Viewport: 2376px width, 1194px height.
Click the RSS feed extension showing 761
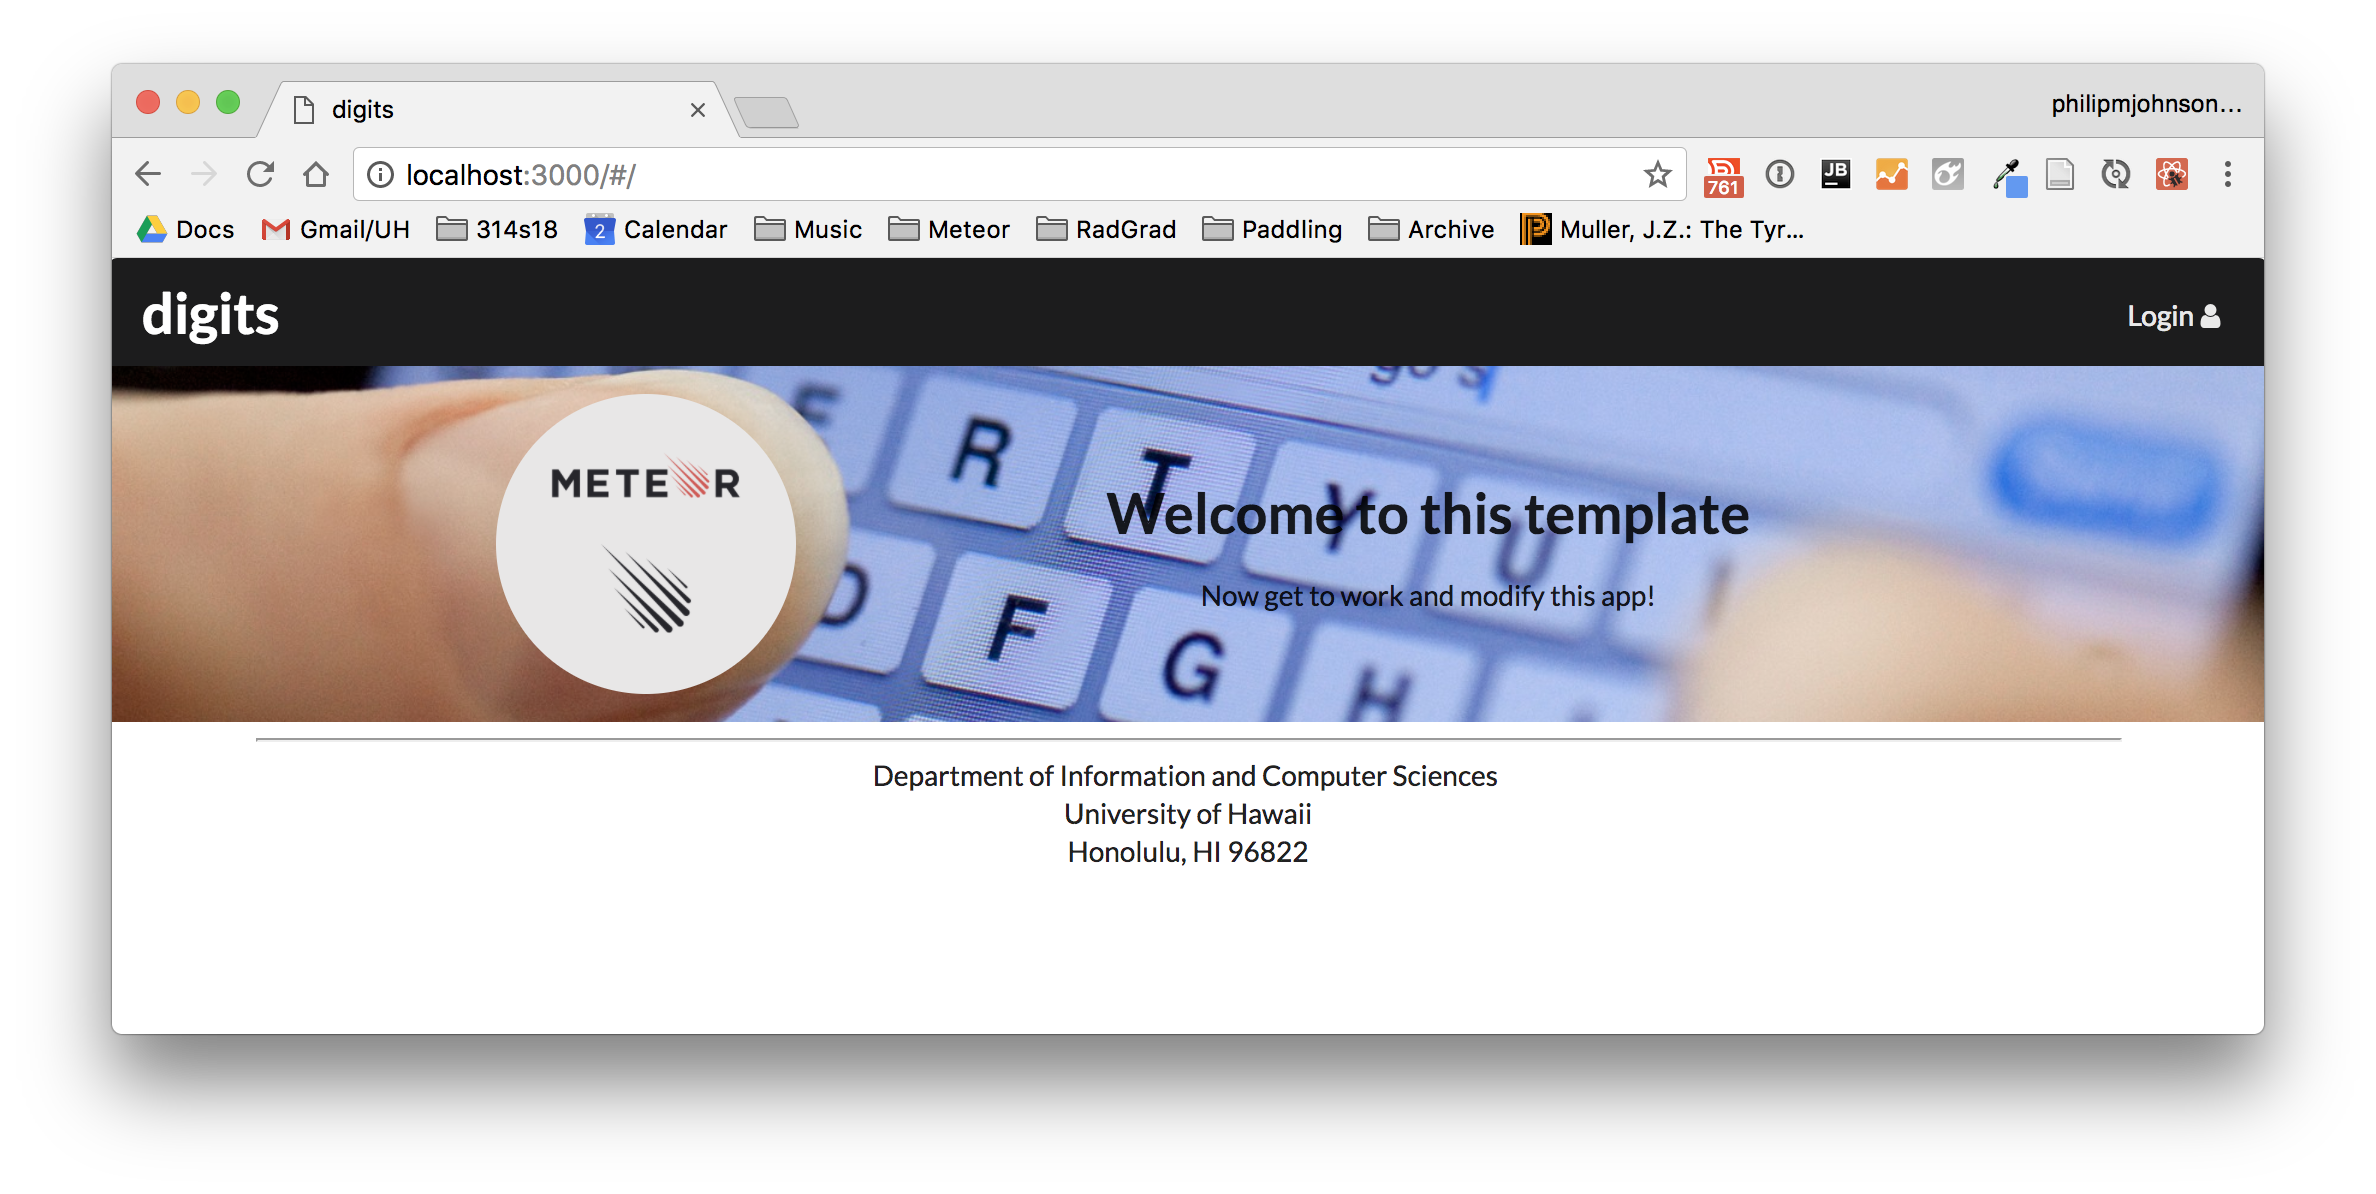coord(1723,176)
